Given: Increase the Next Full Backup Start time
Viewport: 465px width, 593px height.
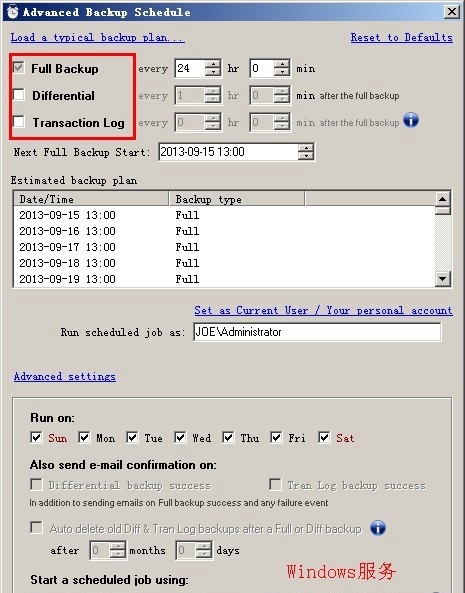Looking at the screenshot, I should tap(306, 148).
